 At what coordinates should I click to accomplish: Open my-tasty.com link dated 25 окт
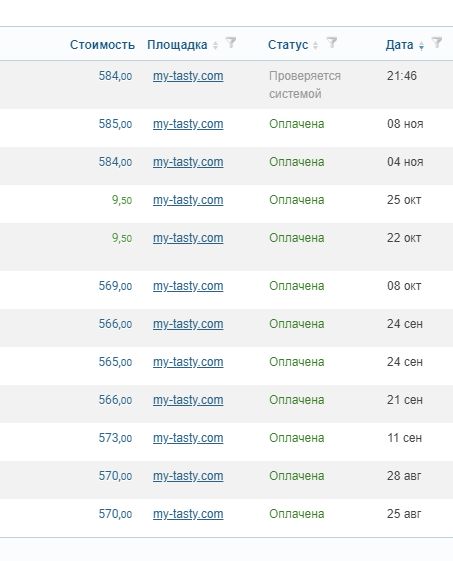point(188,200)
